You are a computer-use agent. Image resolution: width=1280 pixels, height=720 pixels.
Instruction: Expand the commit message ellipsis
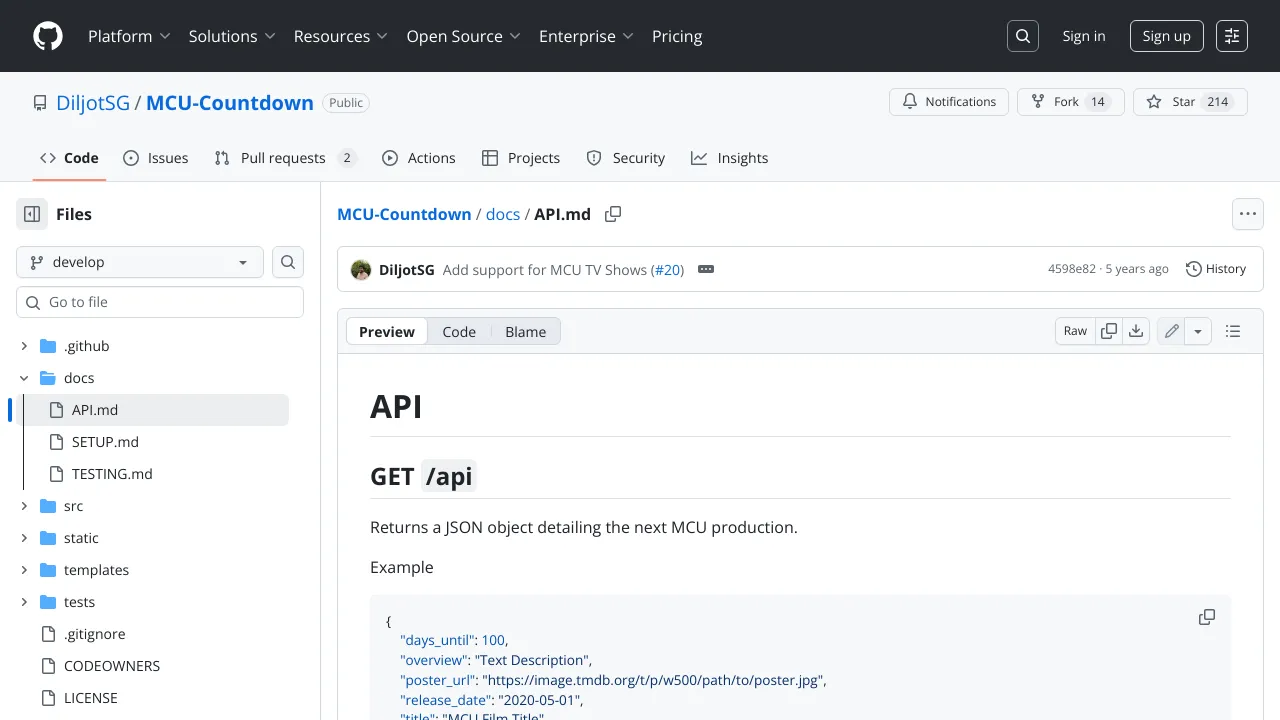click(x=706, y=269)
